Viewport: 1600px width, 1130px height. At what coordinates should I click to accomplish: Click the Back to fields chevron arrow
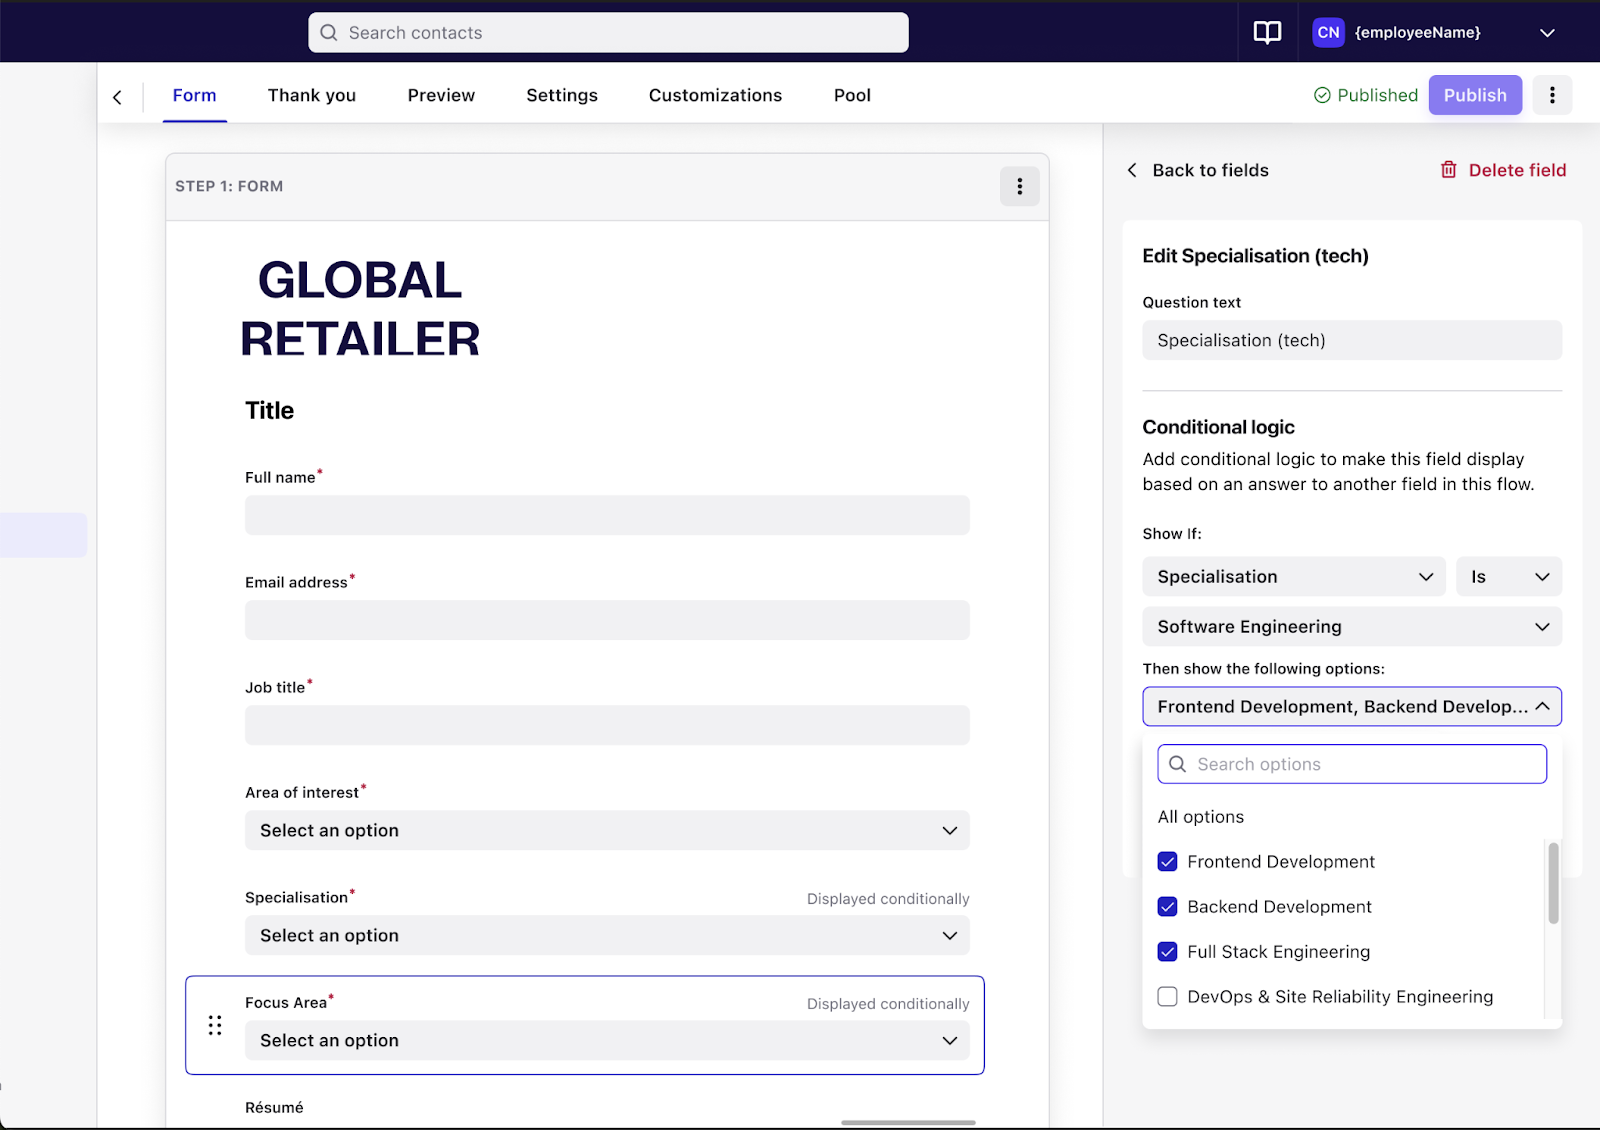[x=1132, y=170]
